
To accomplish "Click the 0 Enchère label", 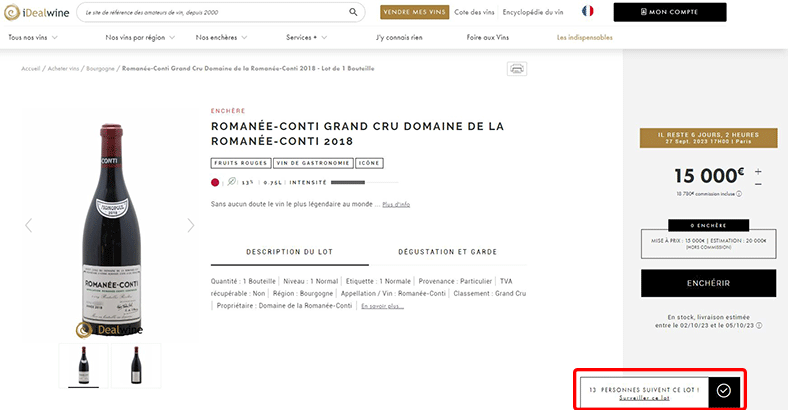I will (x=709, y=225).
